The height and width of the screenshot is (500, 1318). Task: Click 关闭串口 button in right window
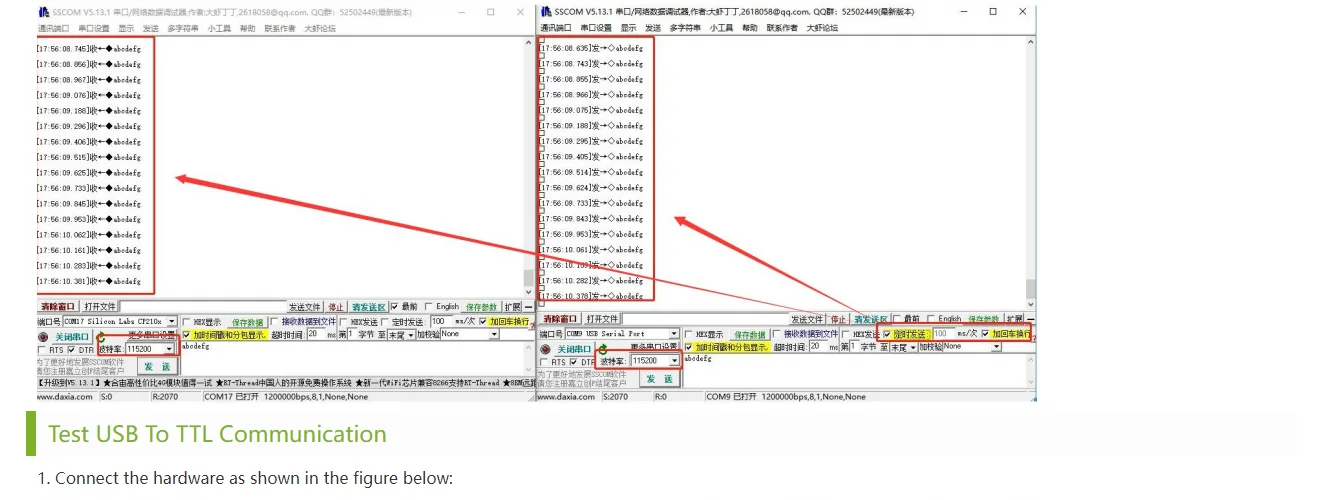(574, 349)
